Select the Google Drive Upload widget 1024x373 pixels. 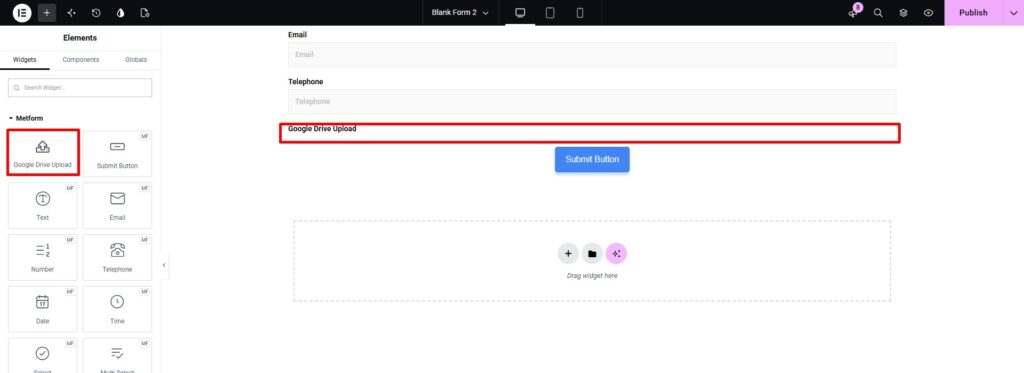pos(42,152)
